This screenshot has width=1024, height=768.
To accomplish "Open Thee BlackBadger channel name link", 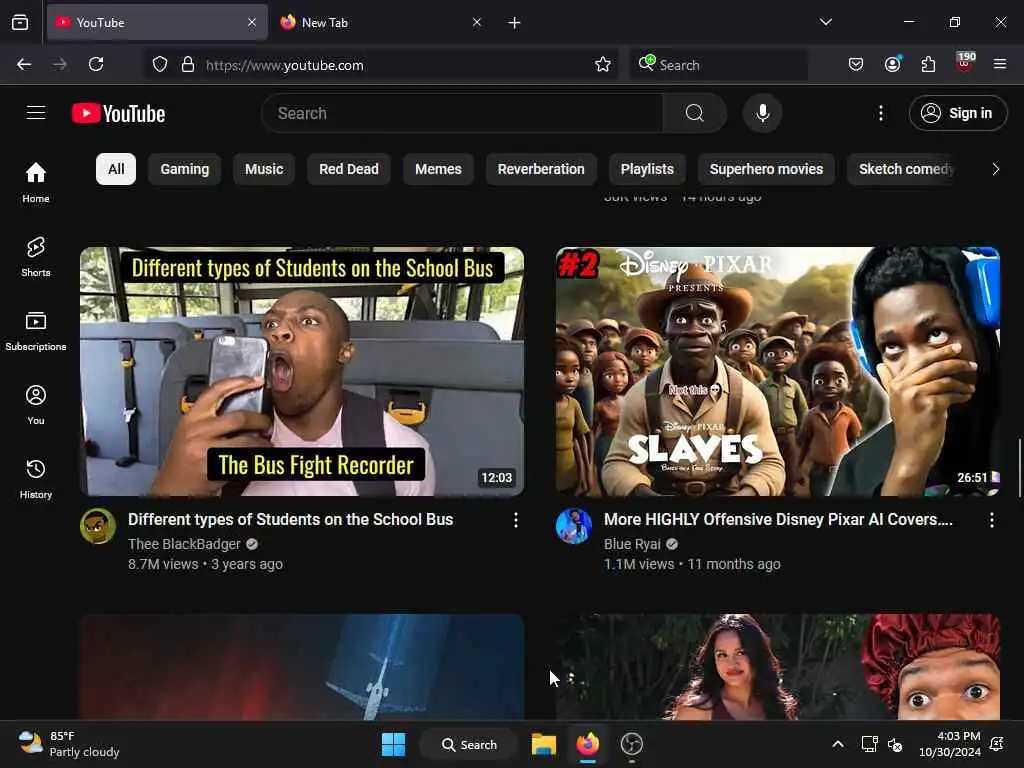I will pos(184,544).
